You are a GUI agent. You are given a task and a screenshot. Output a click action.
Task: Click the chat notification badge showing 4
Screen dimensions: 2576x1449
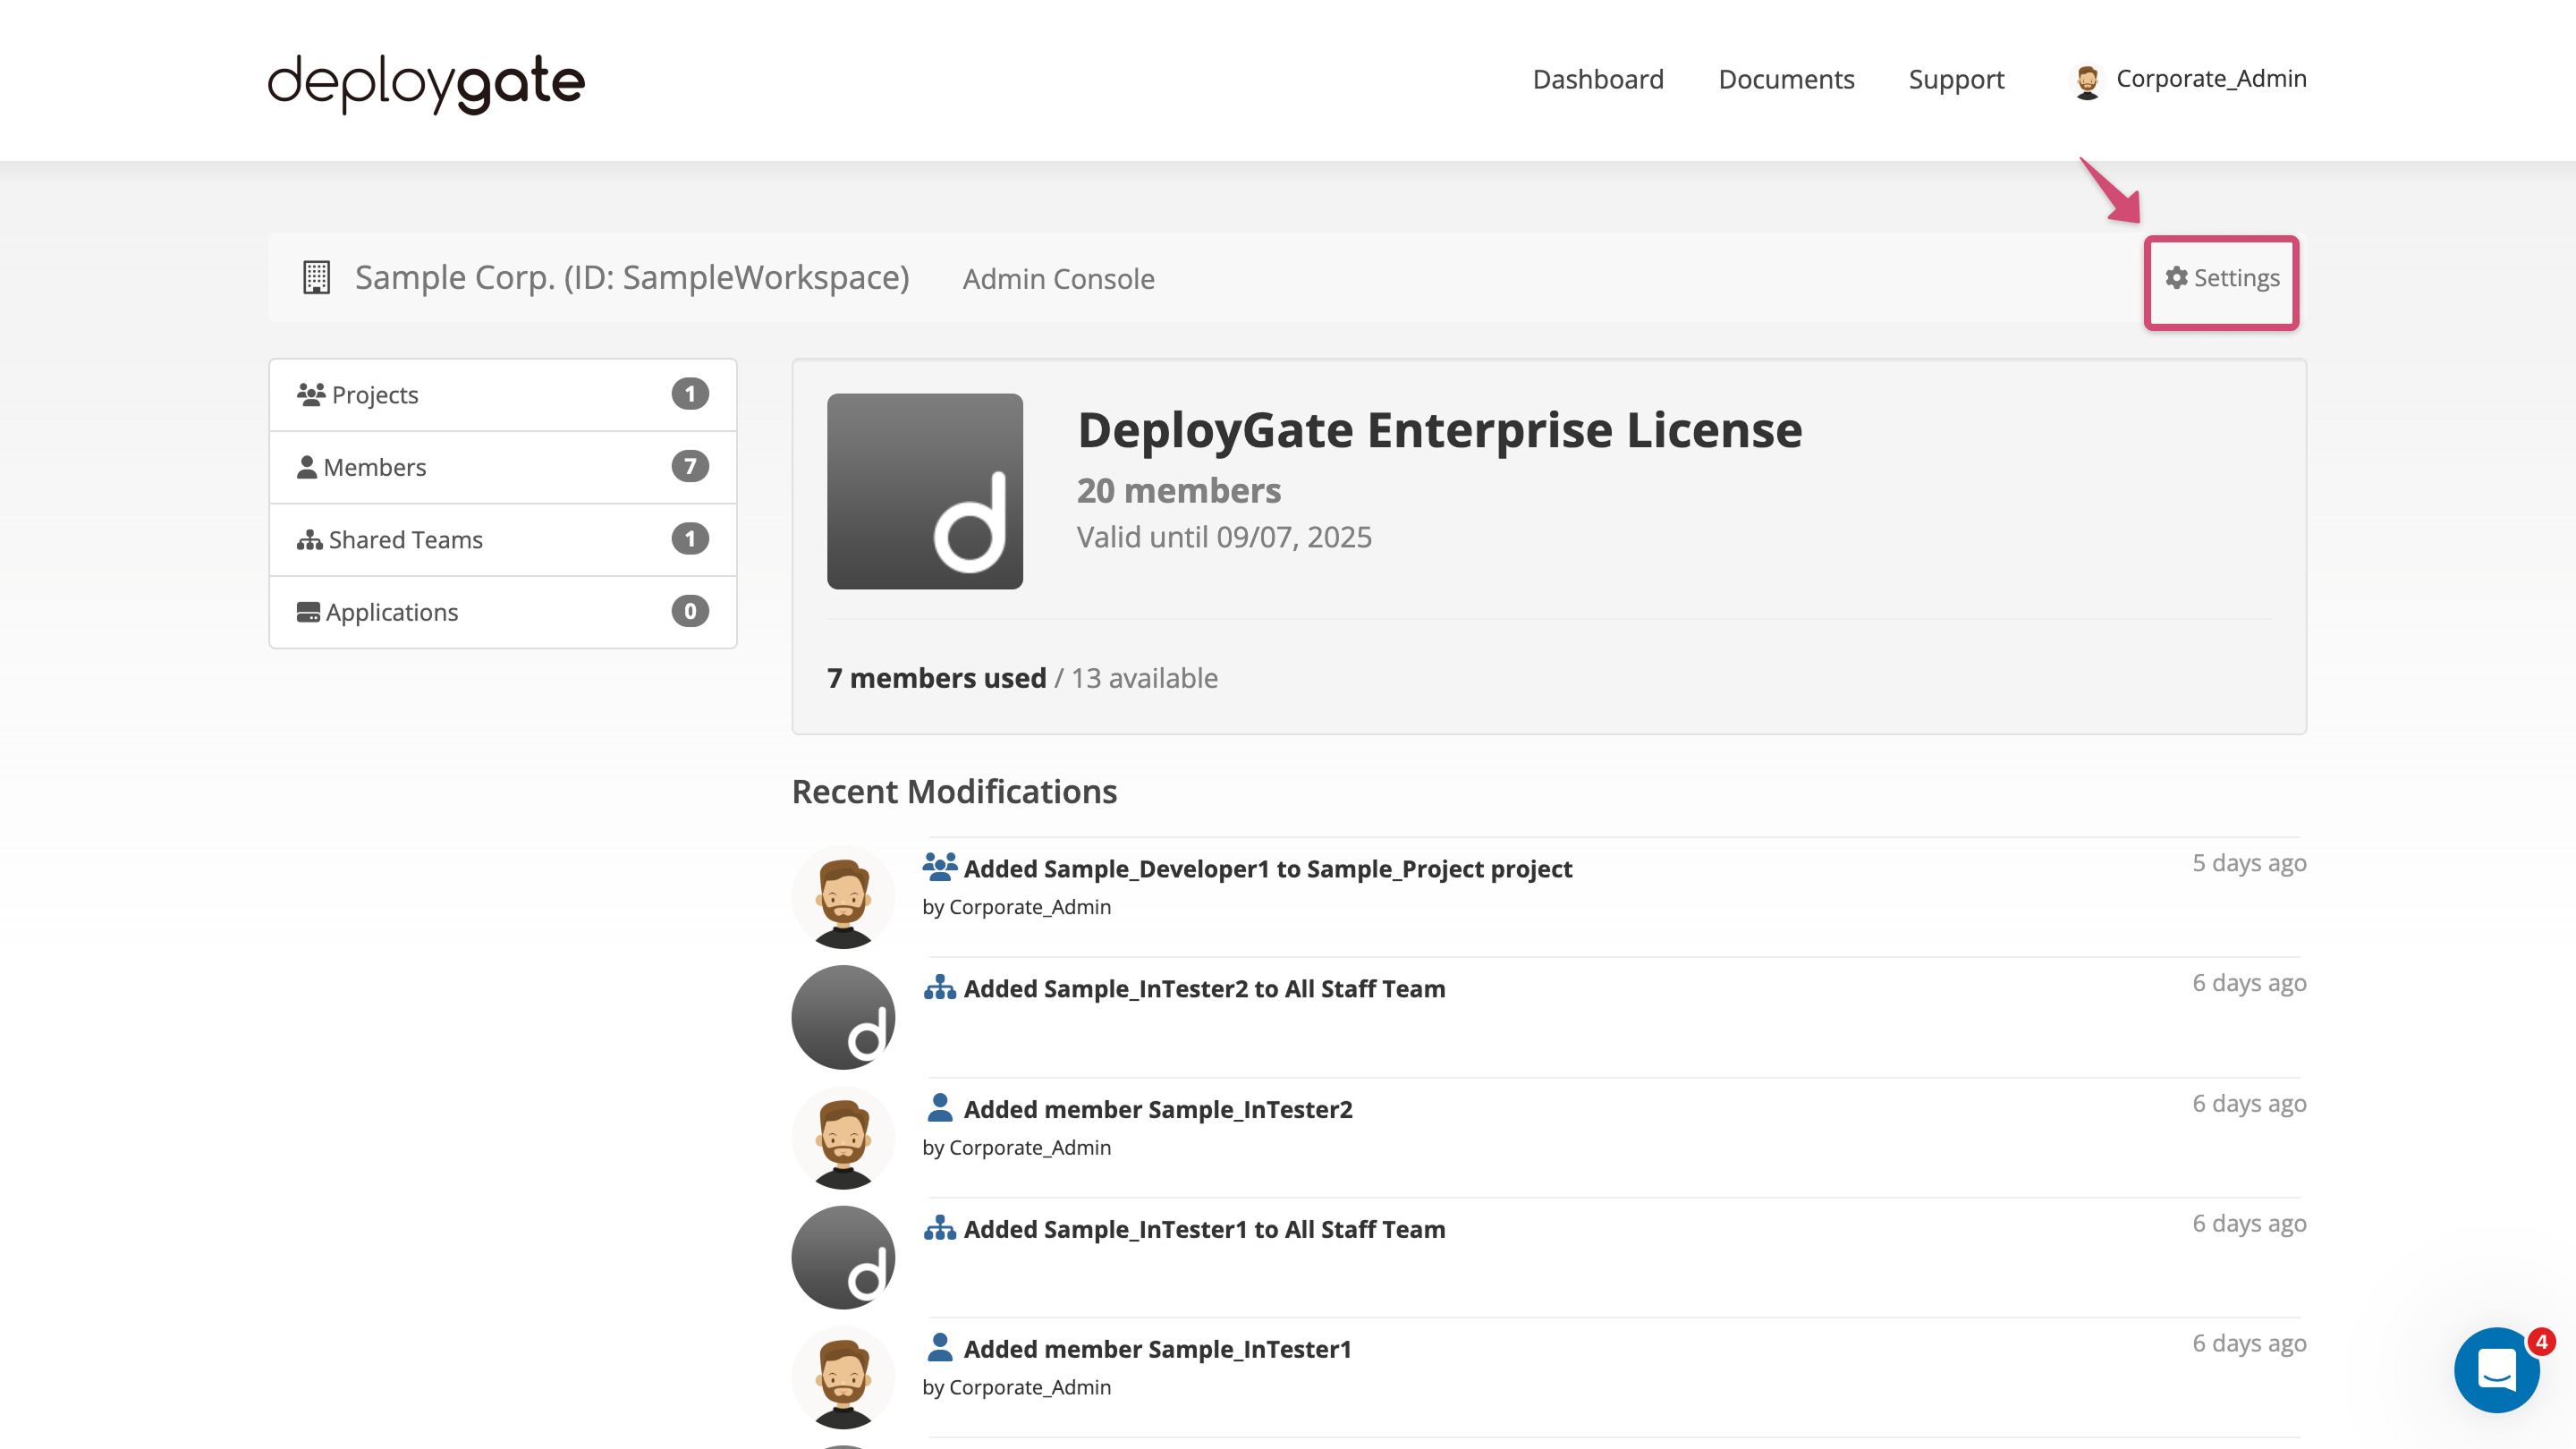pyautogui.click(x=2541, y=1342)
